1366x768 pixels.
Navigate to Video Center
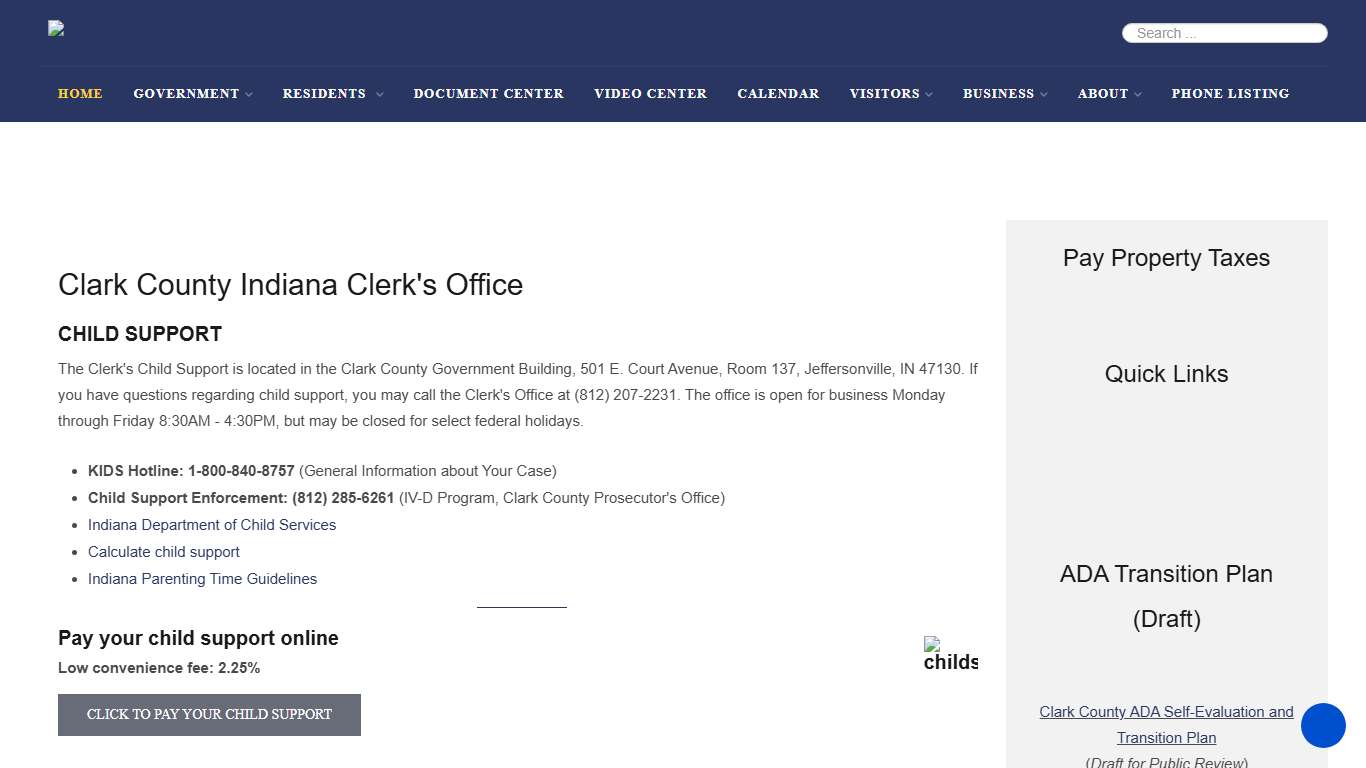click(x=650, y=94)
